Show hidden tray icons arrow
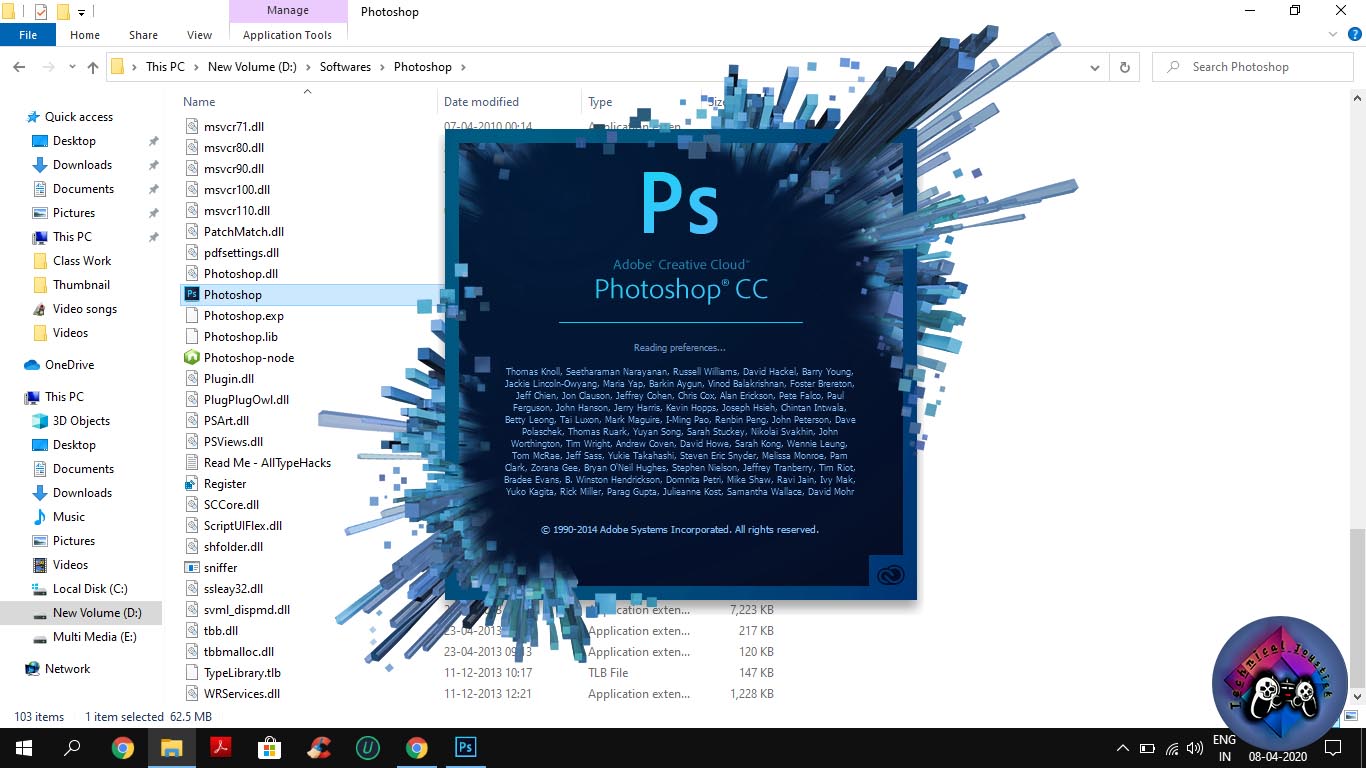This screenshot has height=768, width=1366. point(1123,748)
